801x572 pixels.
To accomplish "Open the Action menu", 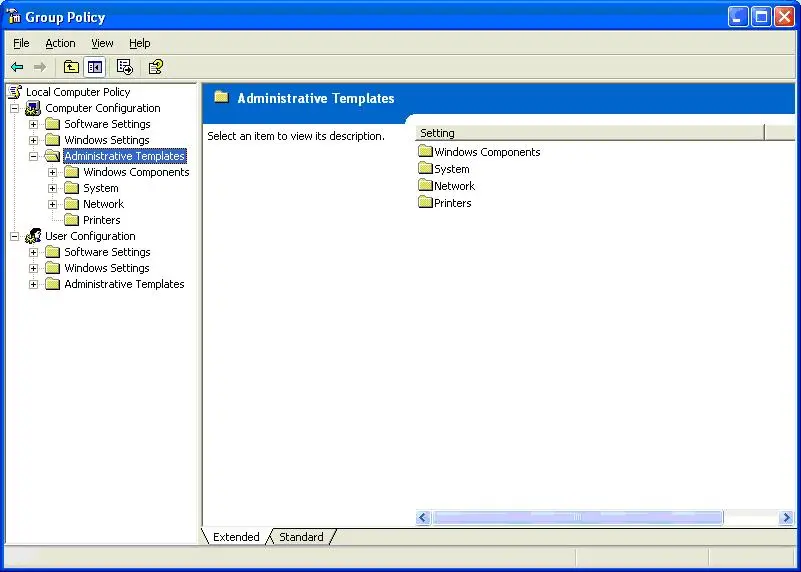I will click(x=60, y=43).
